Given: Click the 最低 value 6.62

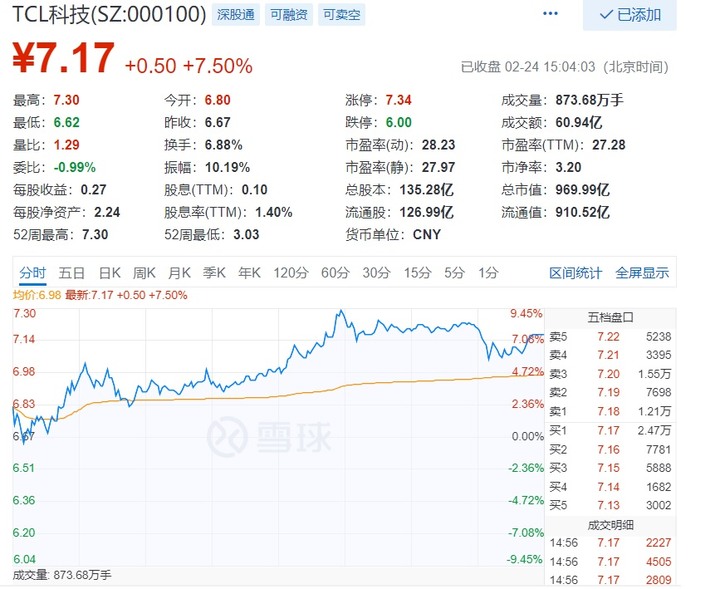Looking at the screenshot, I should coord(66,123).
